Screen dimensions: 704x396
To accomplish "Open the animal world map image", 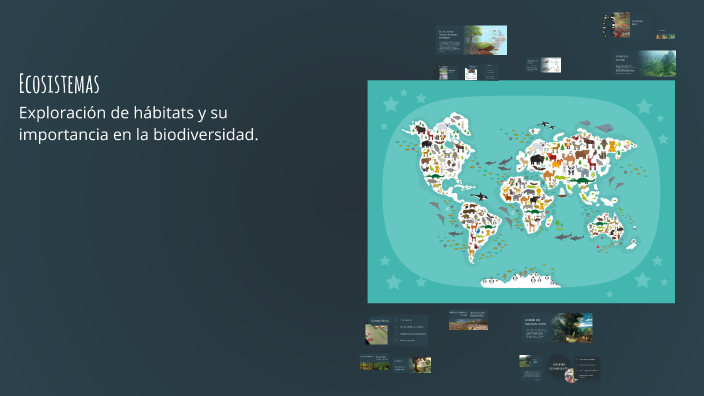I will tap(521, 192).
